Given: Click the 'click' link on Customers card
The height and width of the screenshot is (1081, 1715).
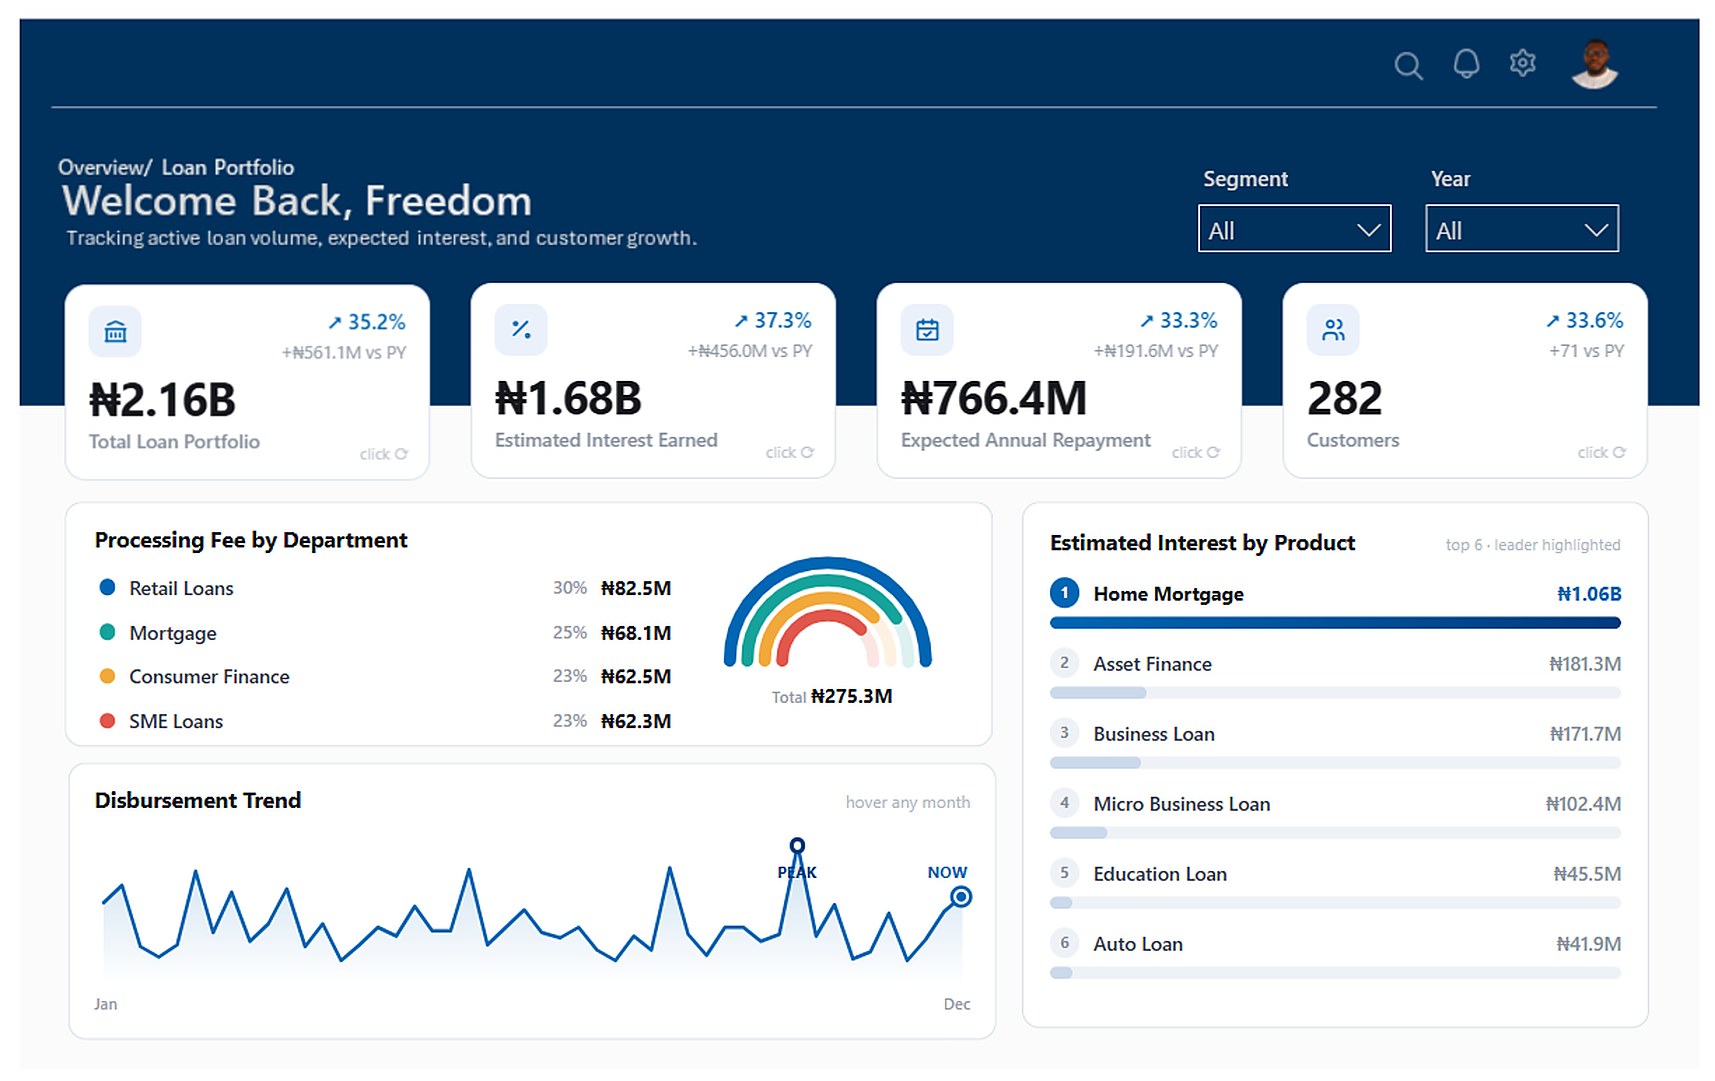Looking at the screenshot, I should (1602, 452).
